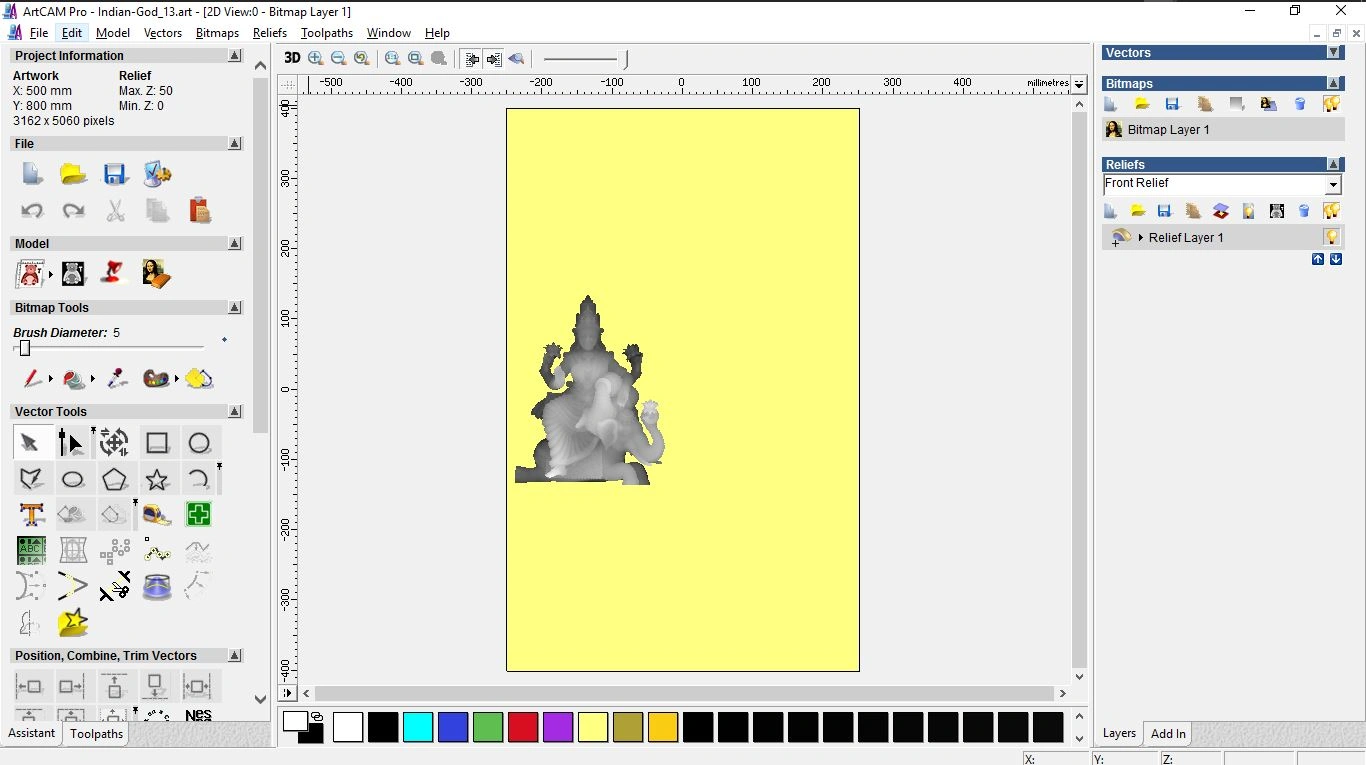Open the Front Relief dropdown
This screenshot has height=765, width=1366.
click(x=1332, y=185)
